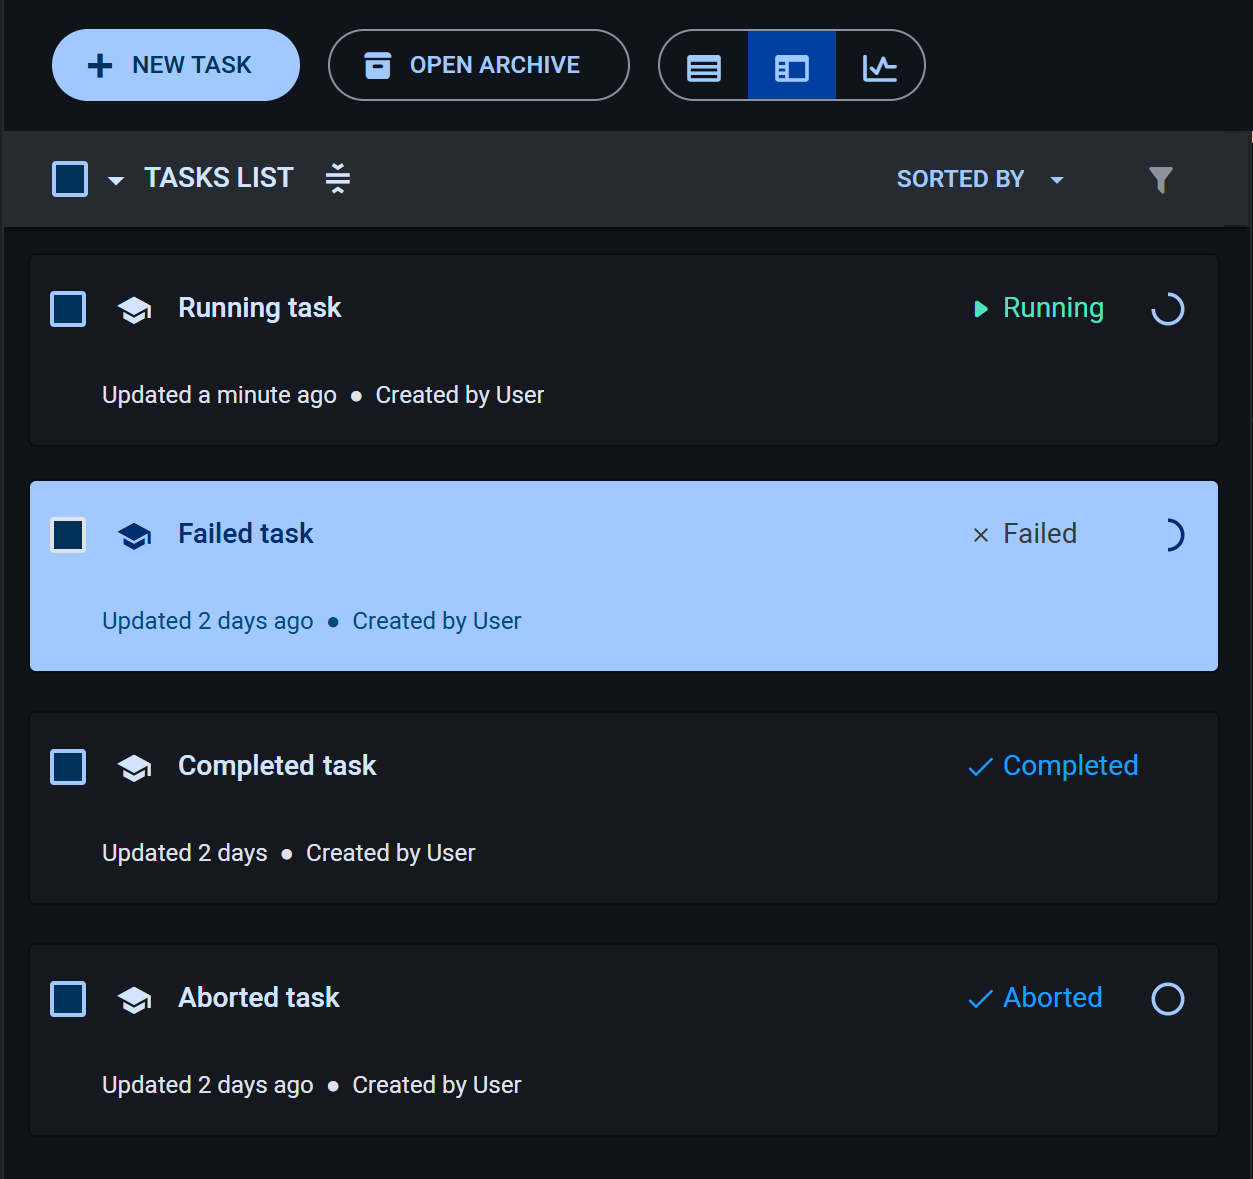Check the Running task checkbox

click(67, 308)
